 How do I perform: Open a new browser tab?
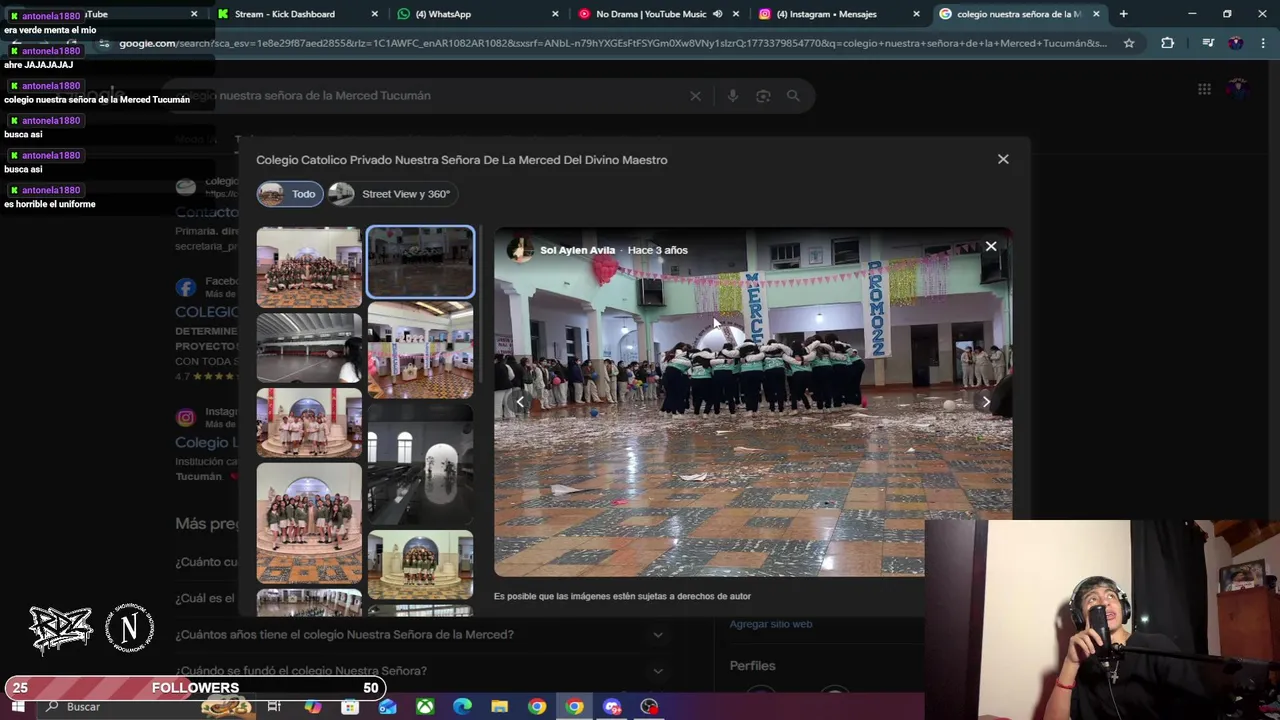1123,14
